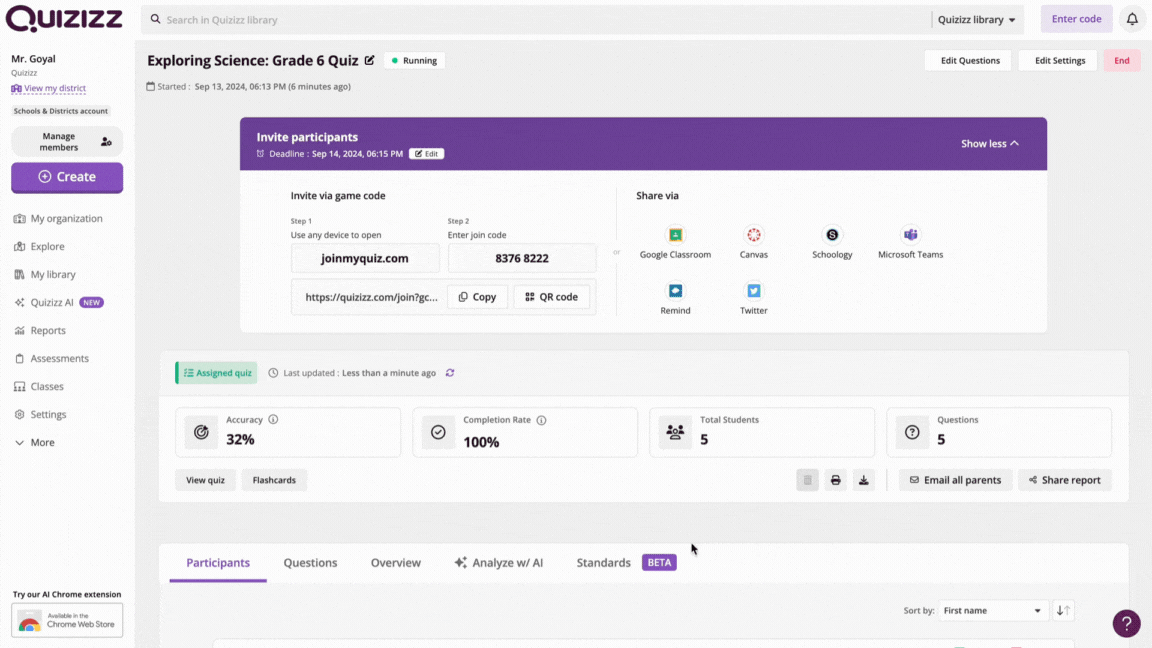Click the Enter code button

click(x=1076, y=19)
